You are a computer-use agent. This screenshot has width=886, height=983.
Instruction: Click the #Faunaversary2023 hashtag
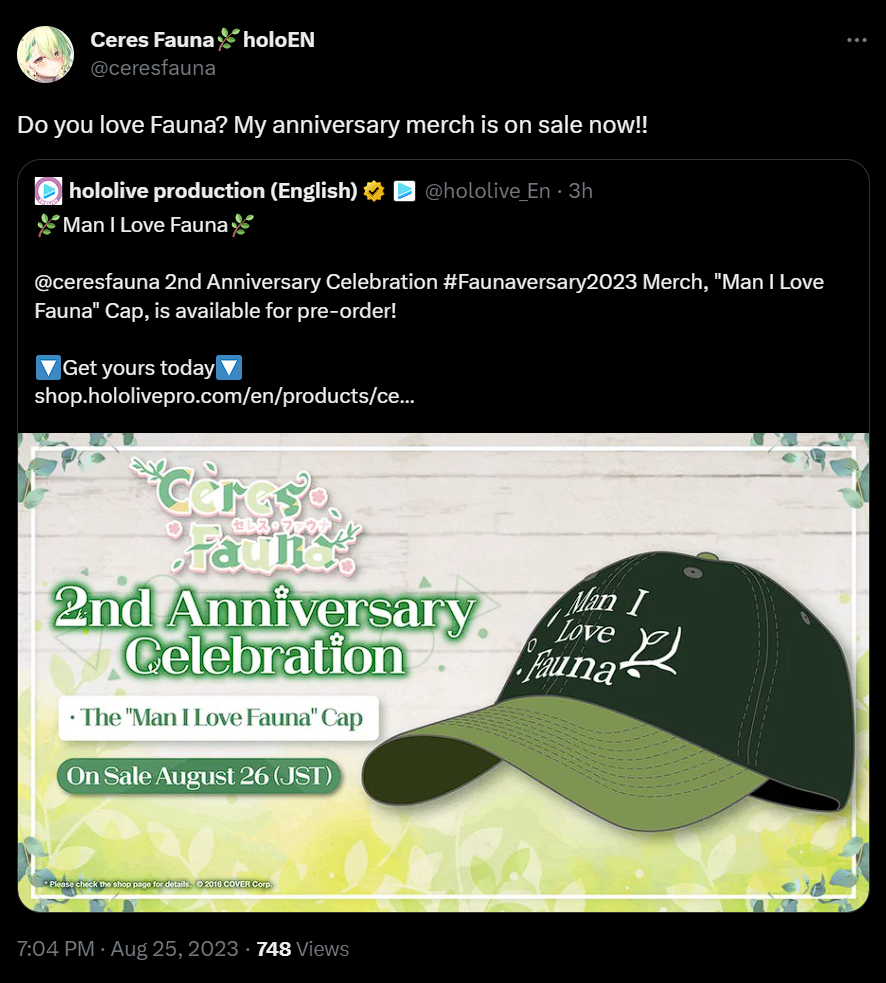pyautogui.click(x=540, y=282)
